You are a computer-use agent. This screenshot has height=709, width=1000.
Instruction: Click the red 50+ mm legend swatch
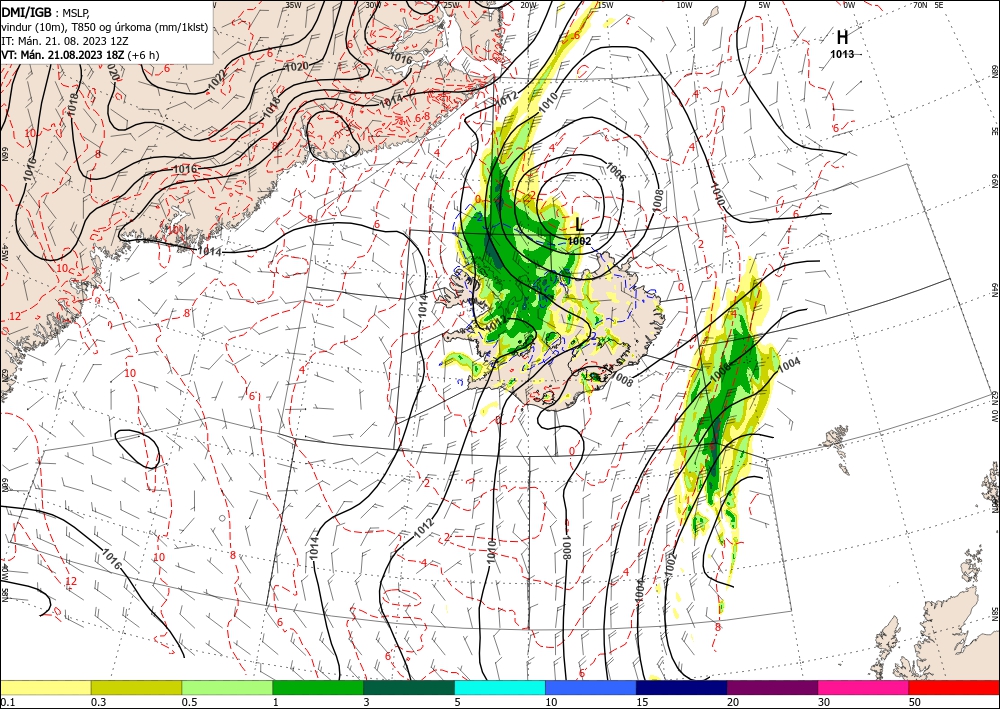point(954,687)
